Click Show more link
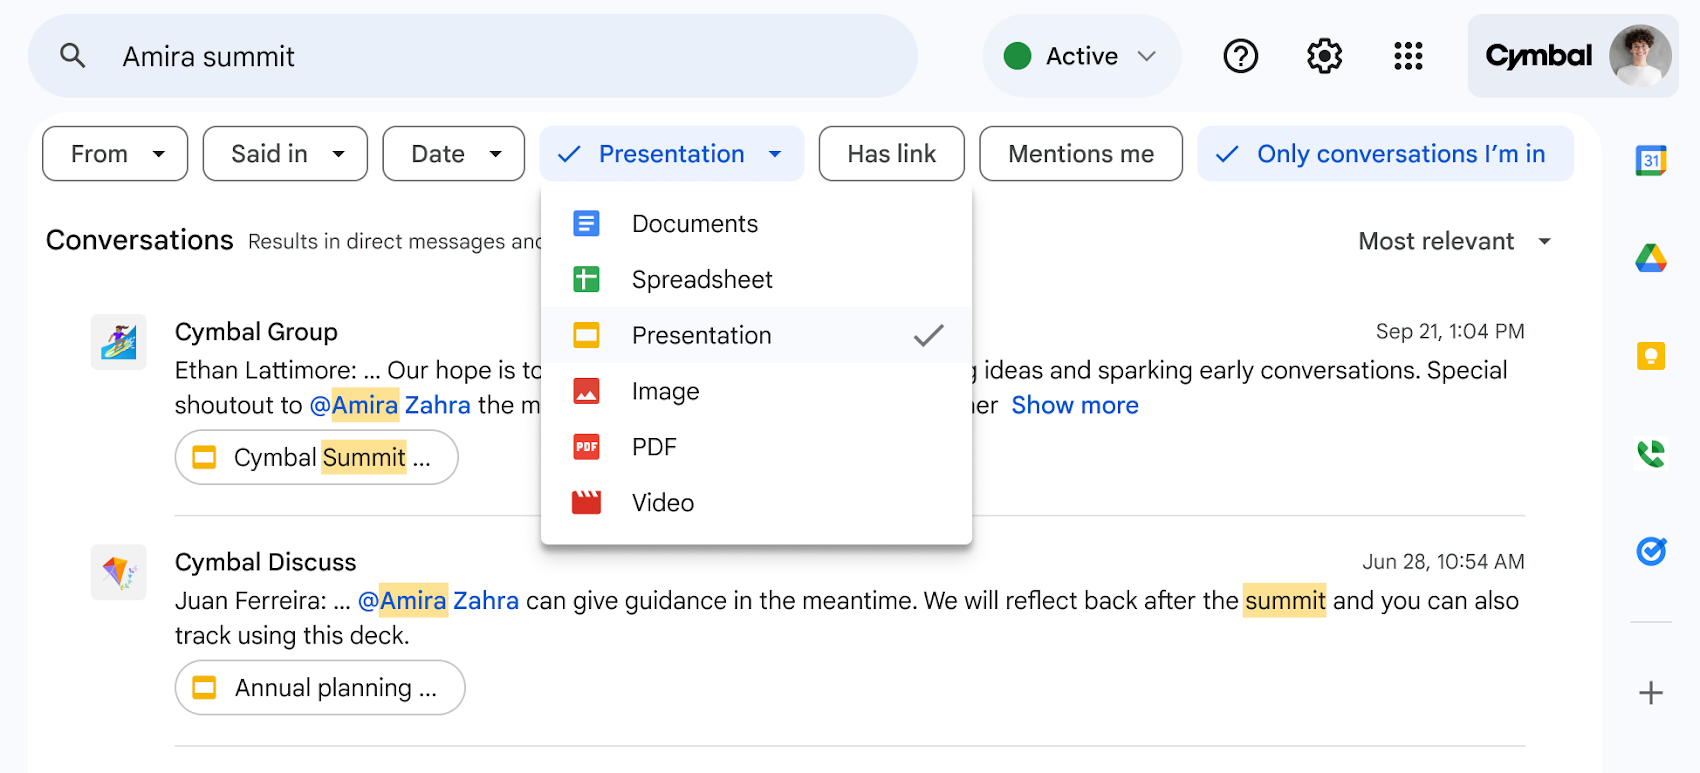1700x773 pixels. tap(1075, 405)
